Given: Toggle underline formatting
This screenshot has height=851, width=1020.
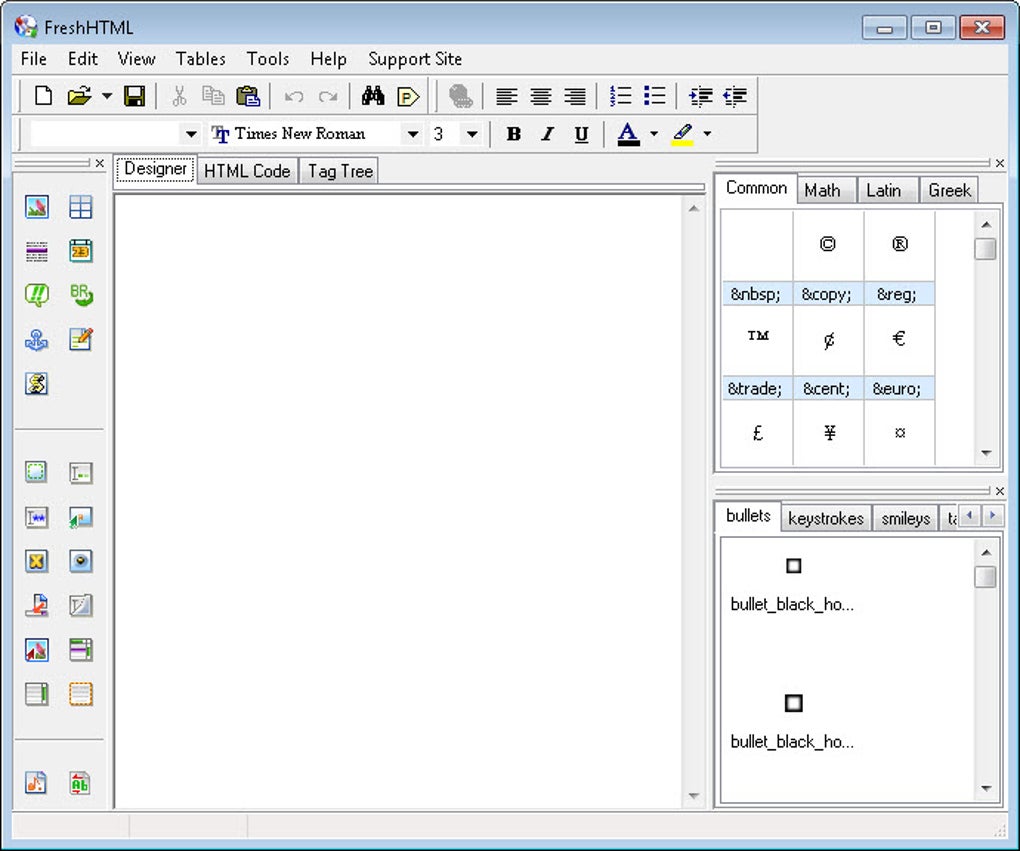Looking at the screenshot, I should tap(581, 134).
